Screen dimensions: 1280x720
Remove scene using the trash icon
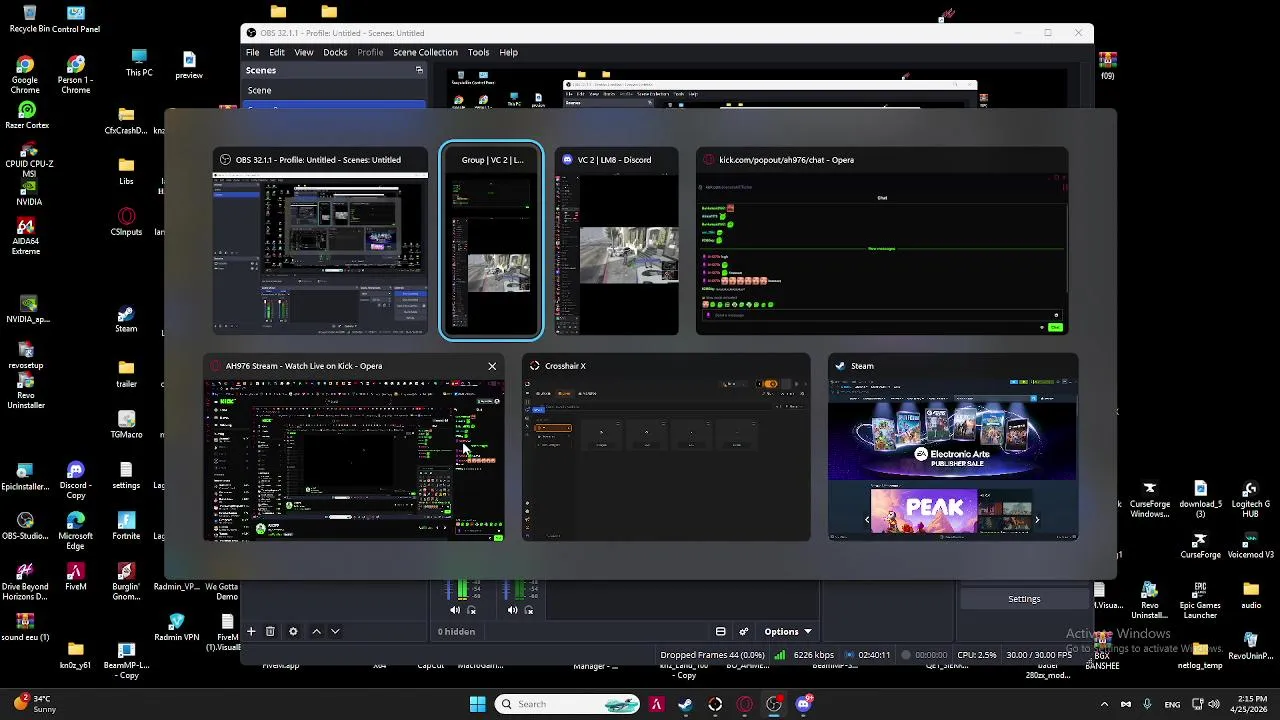270,631
